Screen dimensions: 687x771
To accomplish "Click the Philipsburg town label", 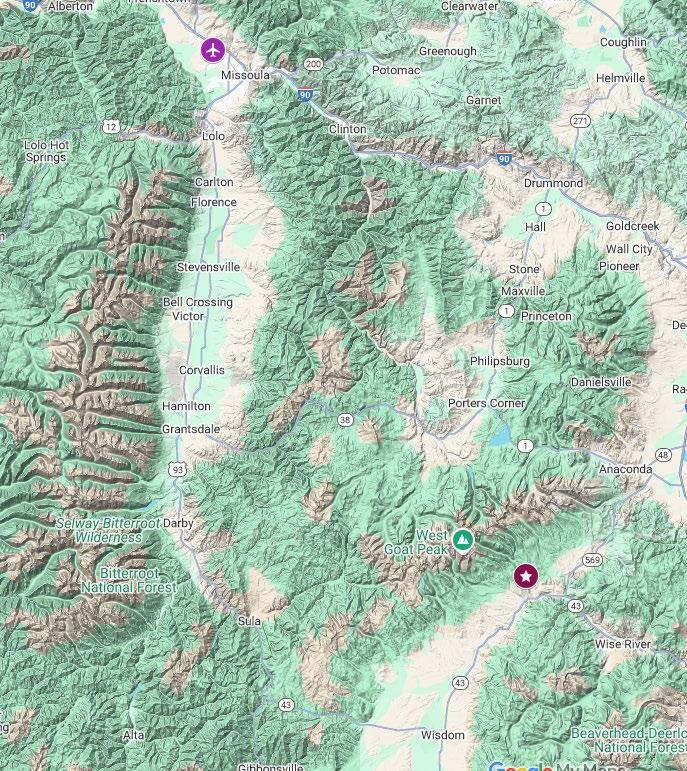I will 500,361.
